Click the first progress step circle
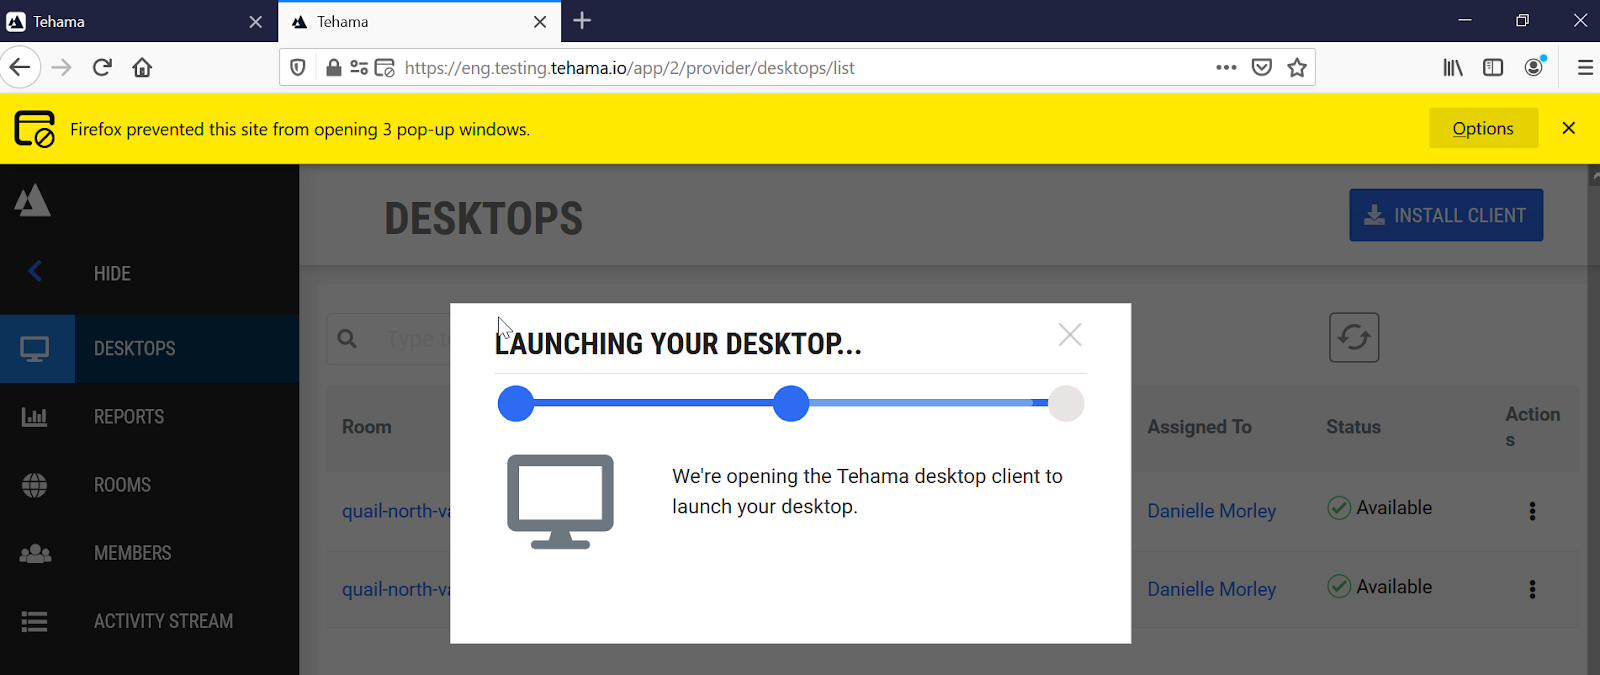This screenshot has height=675, width=1600. point(516,403)
